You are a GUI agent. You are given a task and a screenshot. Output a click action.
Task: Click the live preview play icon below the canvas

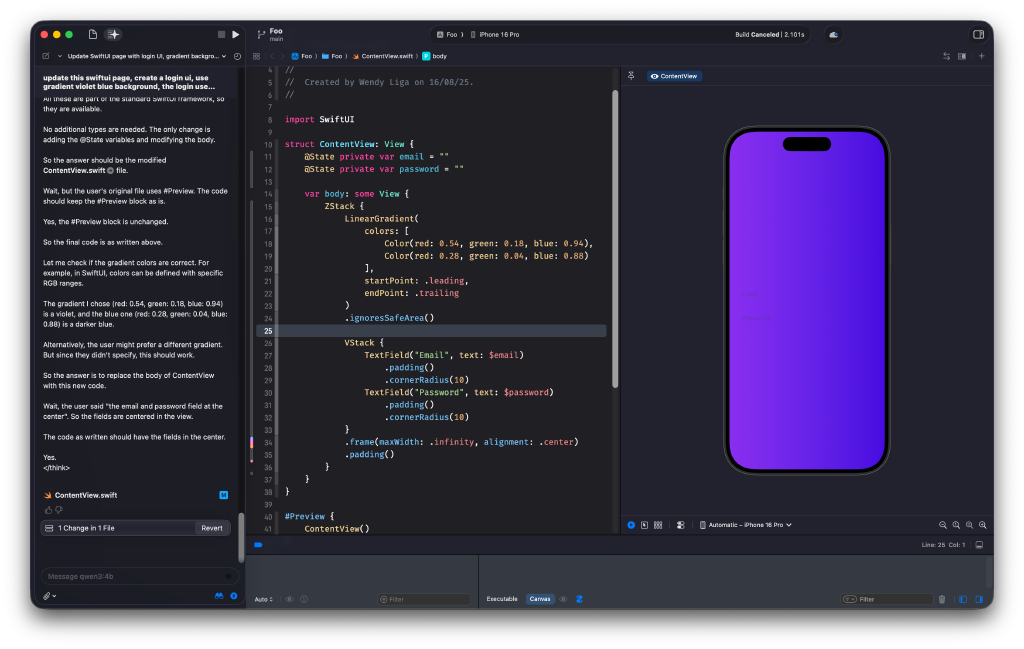tap(630, 524)
